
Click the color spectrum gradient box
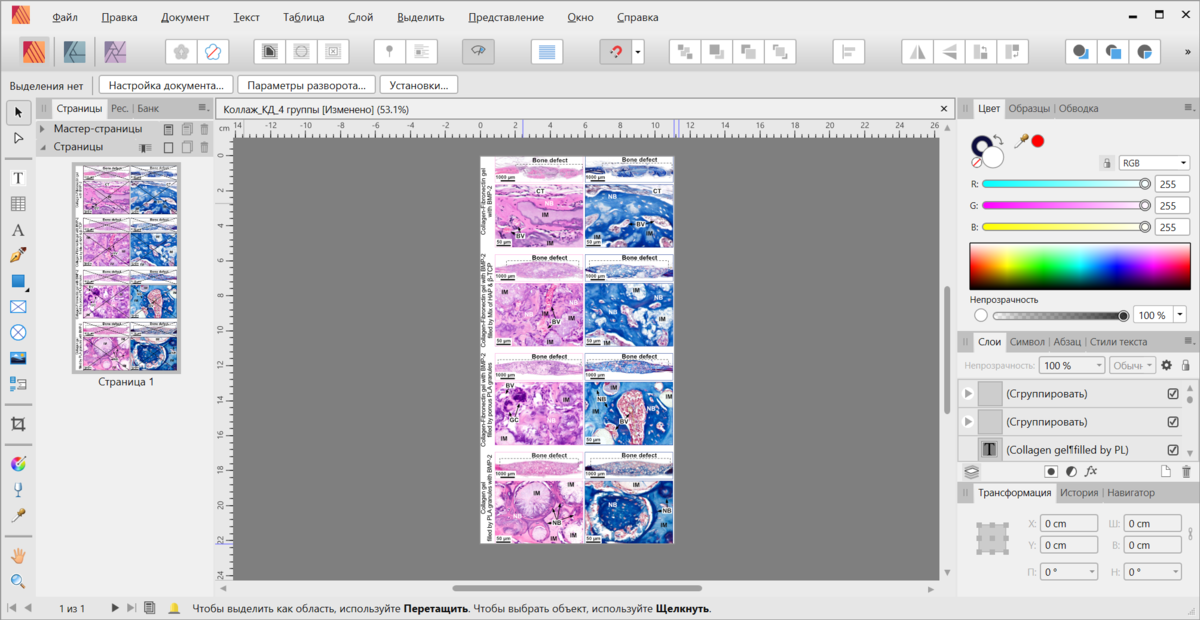(1079, 266)
